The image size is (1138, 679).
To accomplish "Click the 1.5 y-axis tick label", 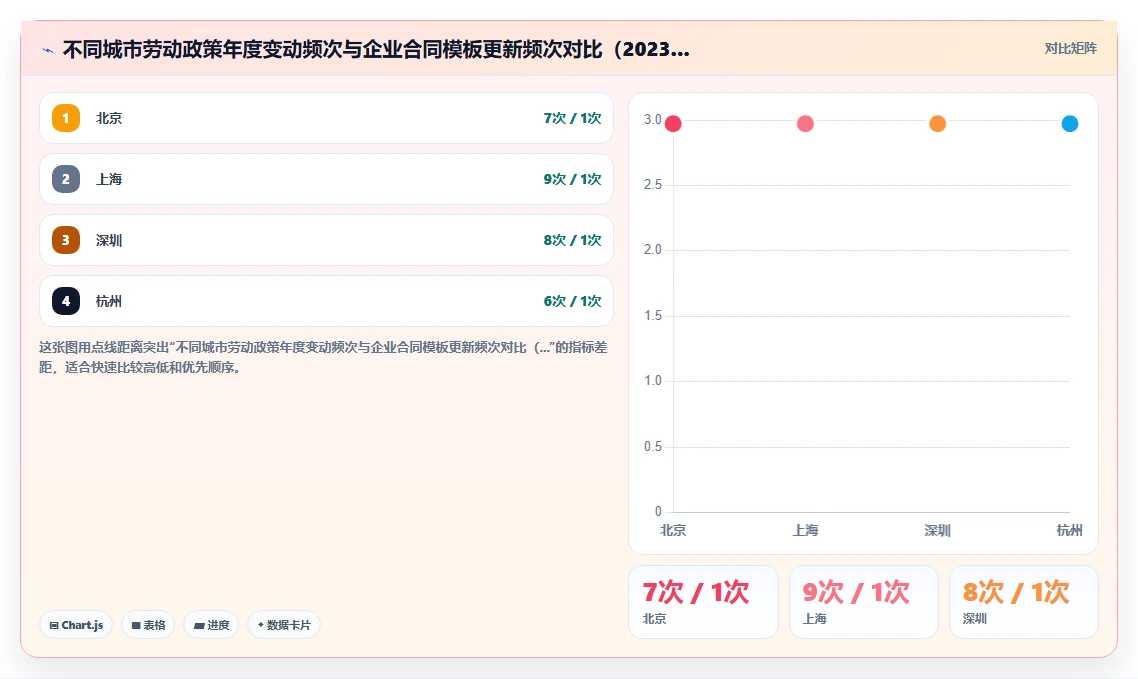I will (652, 316).
